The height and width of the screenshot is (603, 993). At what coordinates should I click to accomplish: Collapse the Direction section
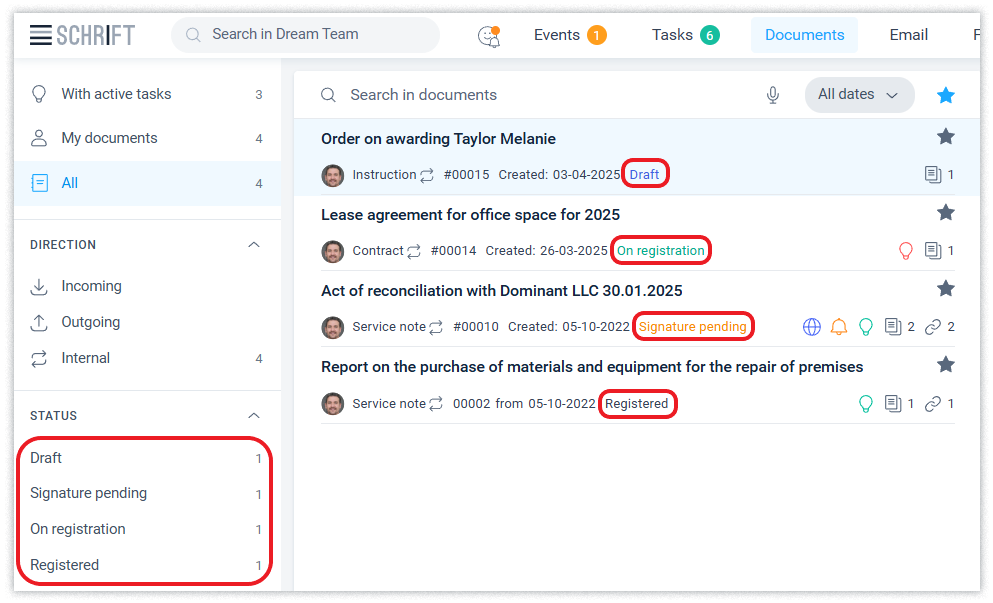[254, 245]
